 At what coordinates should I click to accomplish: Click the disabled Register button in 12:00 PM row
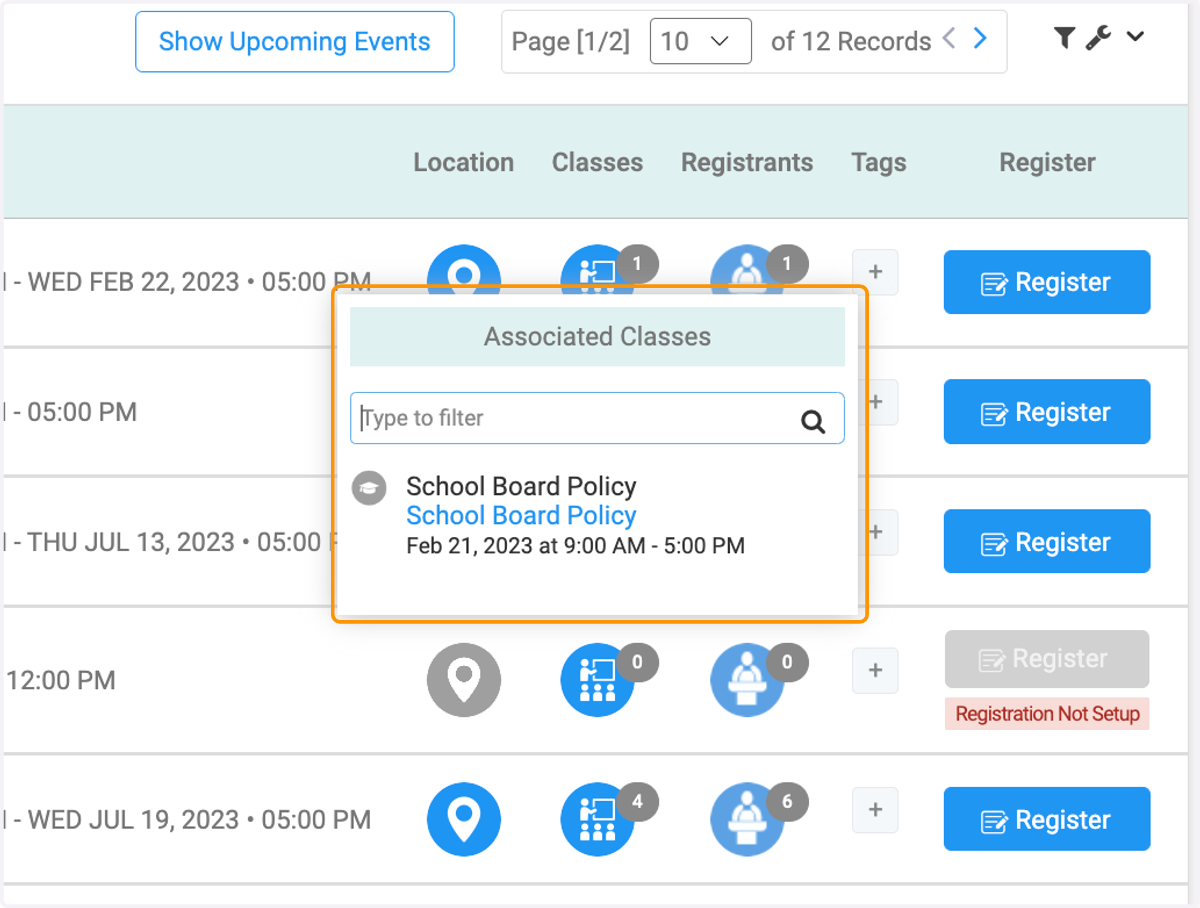click(x=1047, y=659)
